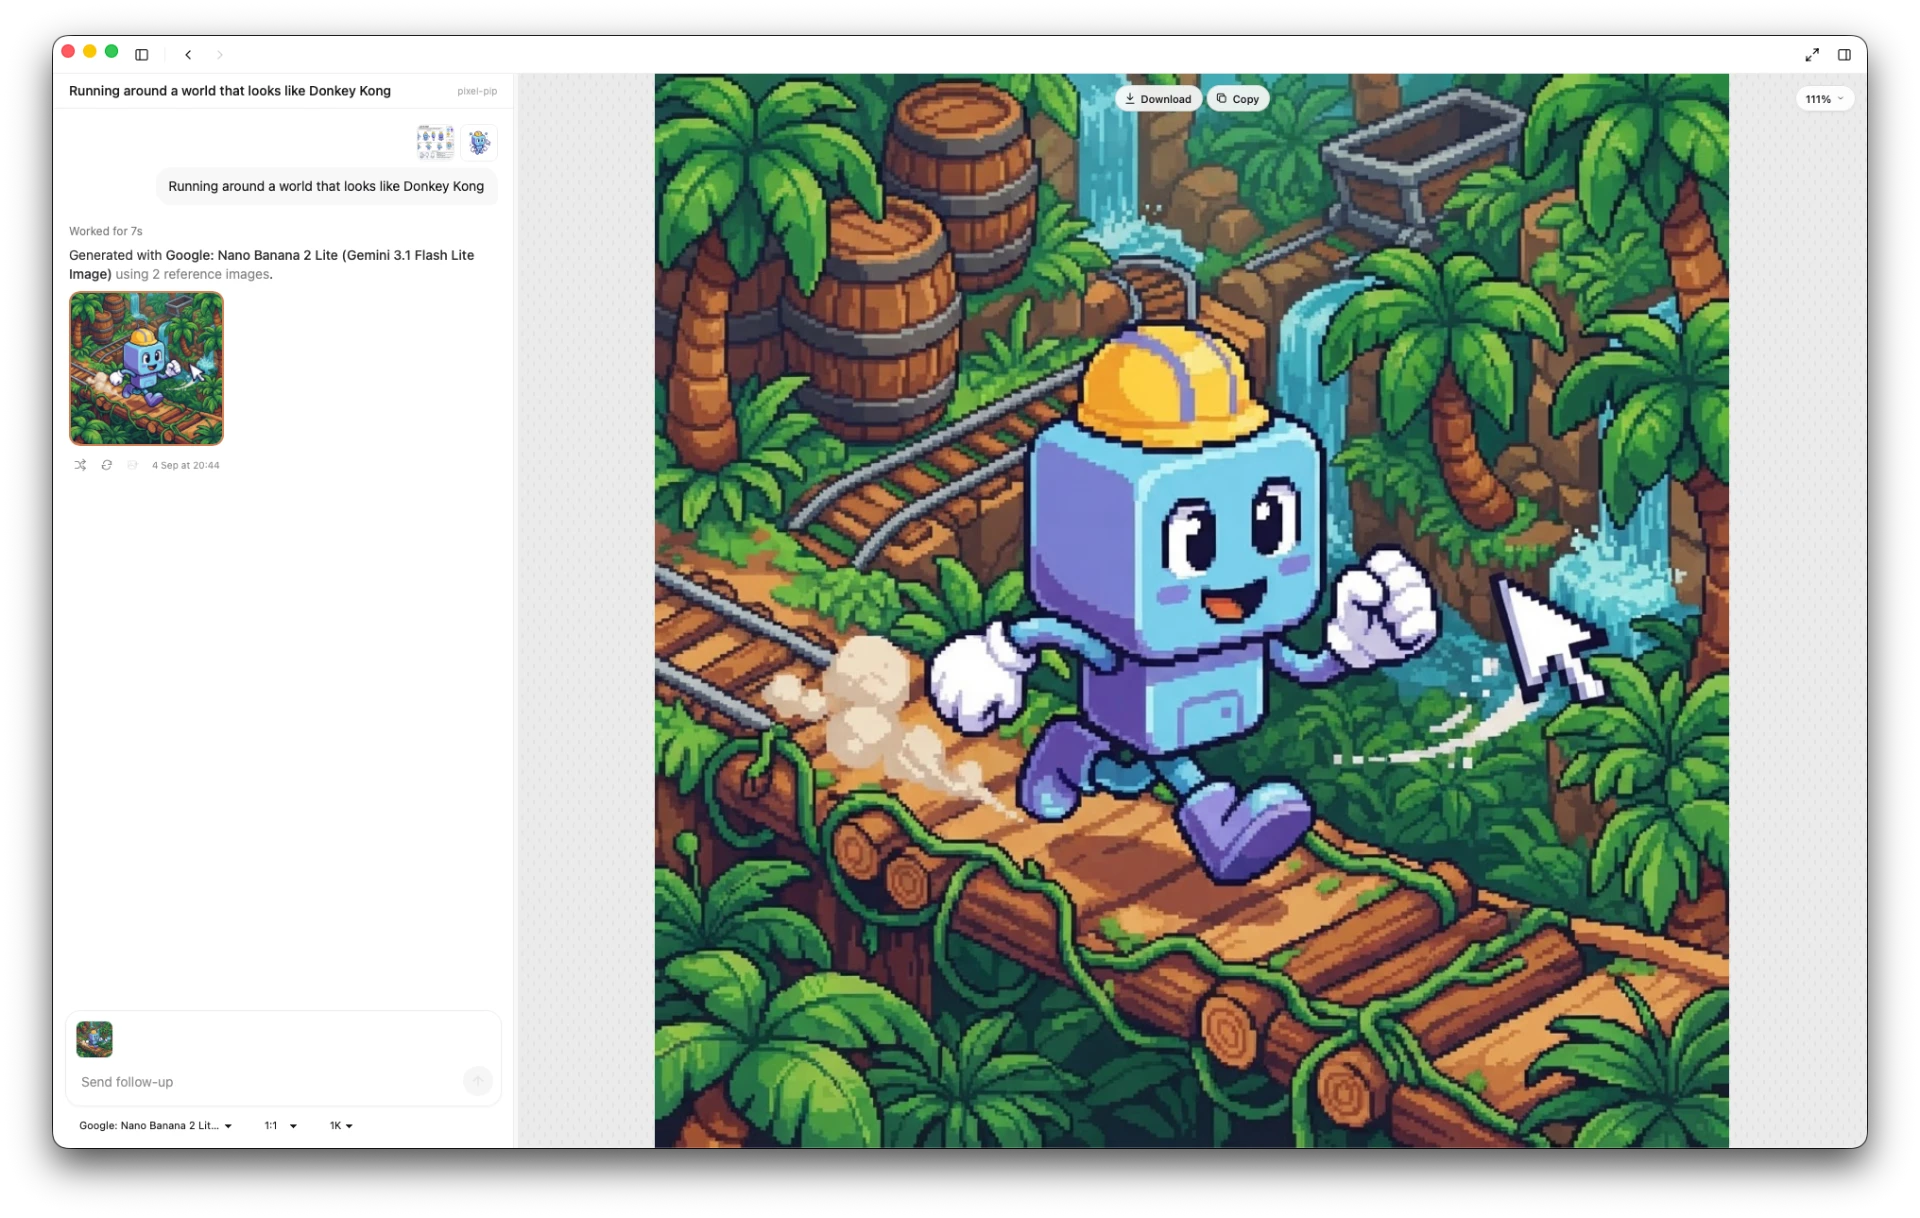This screenshot has height=1218, width=1920.
Task: Open the Google: Nano Banana 2 Lite model dropdown
Action: click(155, 1126)
